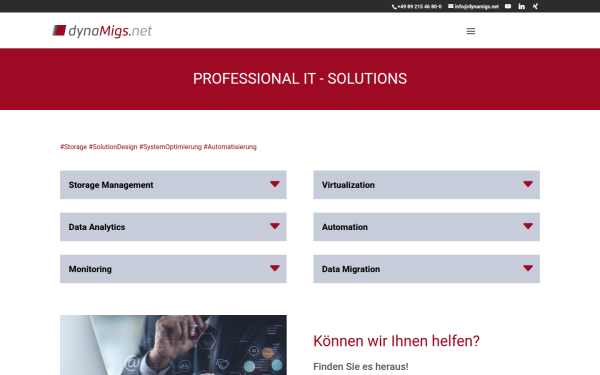Expand the Data Analytics accordion
Viewport: 600px width, 375px height.
coord(173,227)
